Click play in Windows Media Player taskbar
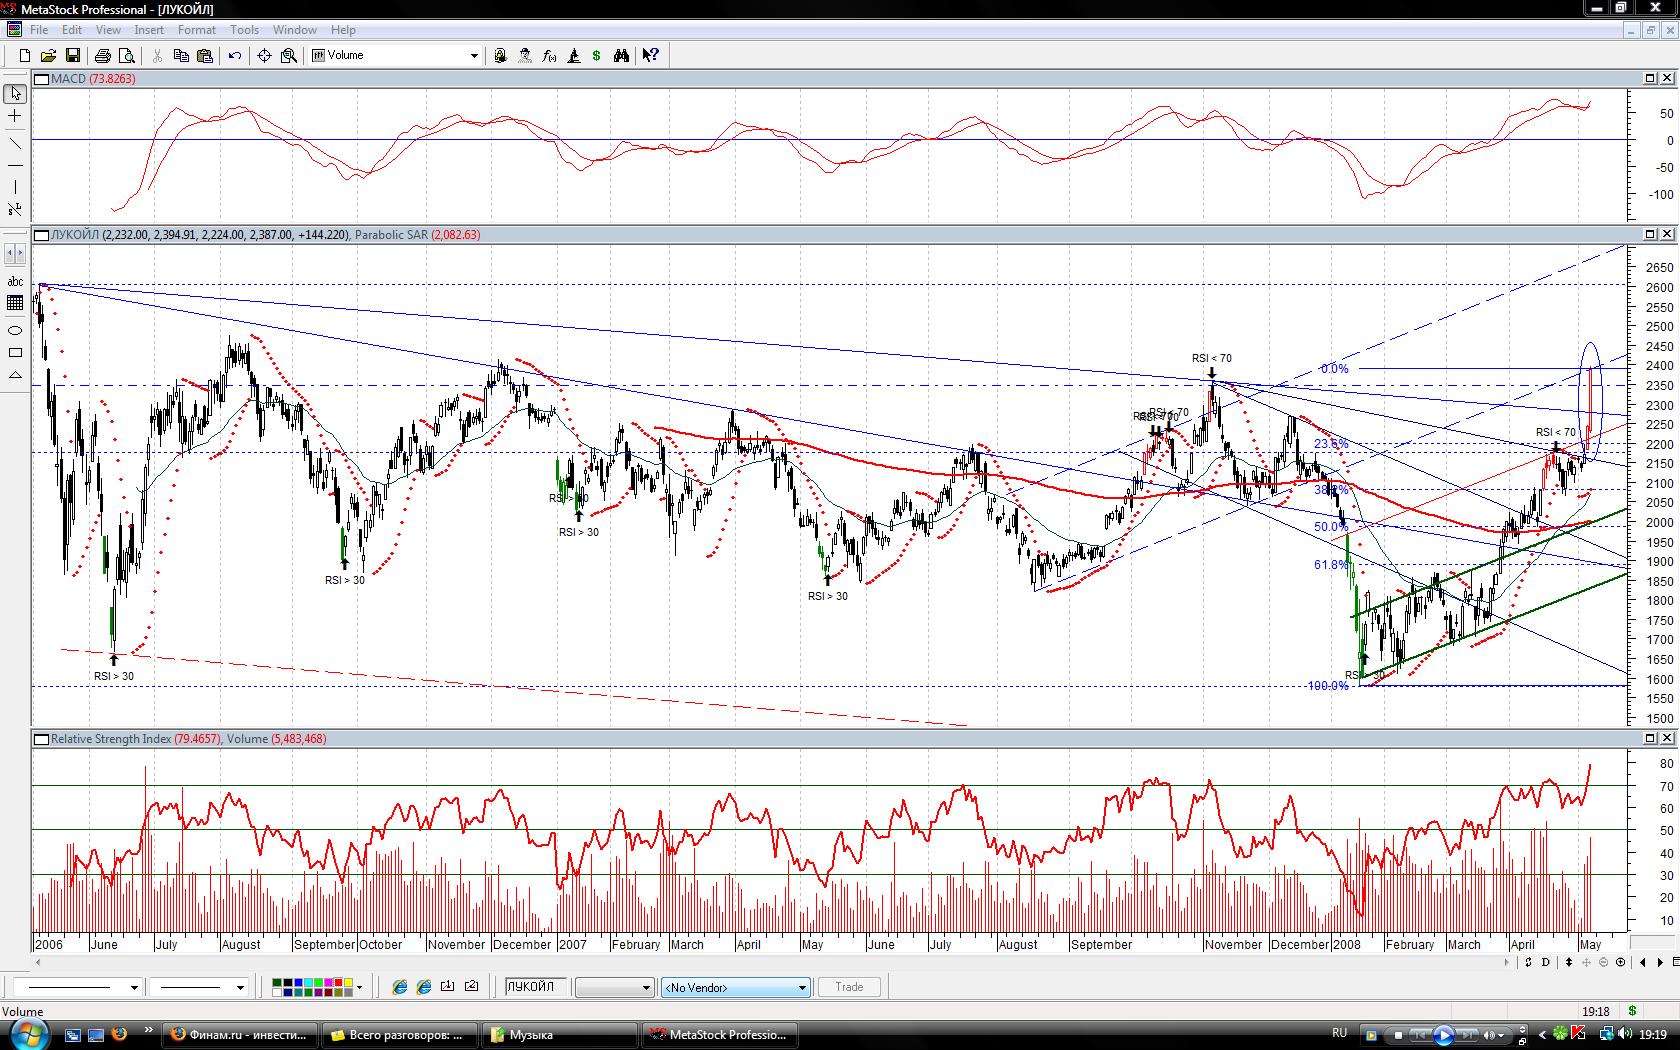Viewport: 1680px width, 1050px height. (1443, 1035)
